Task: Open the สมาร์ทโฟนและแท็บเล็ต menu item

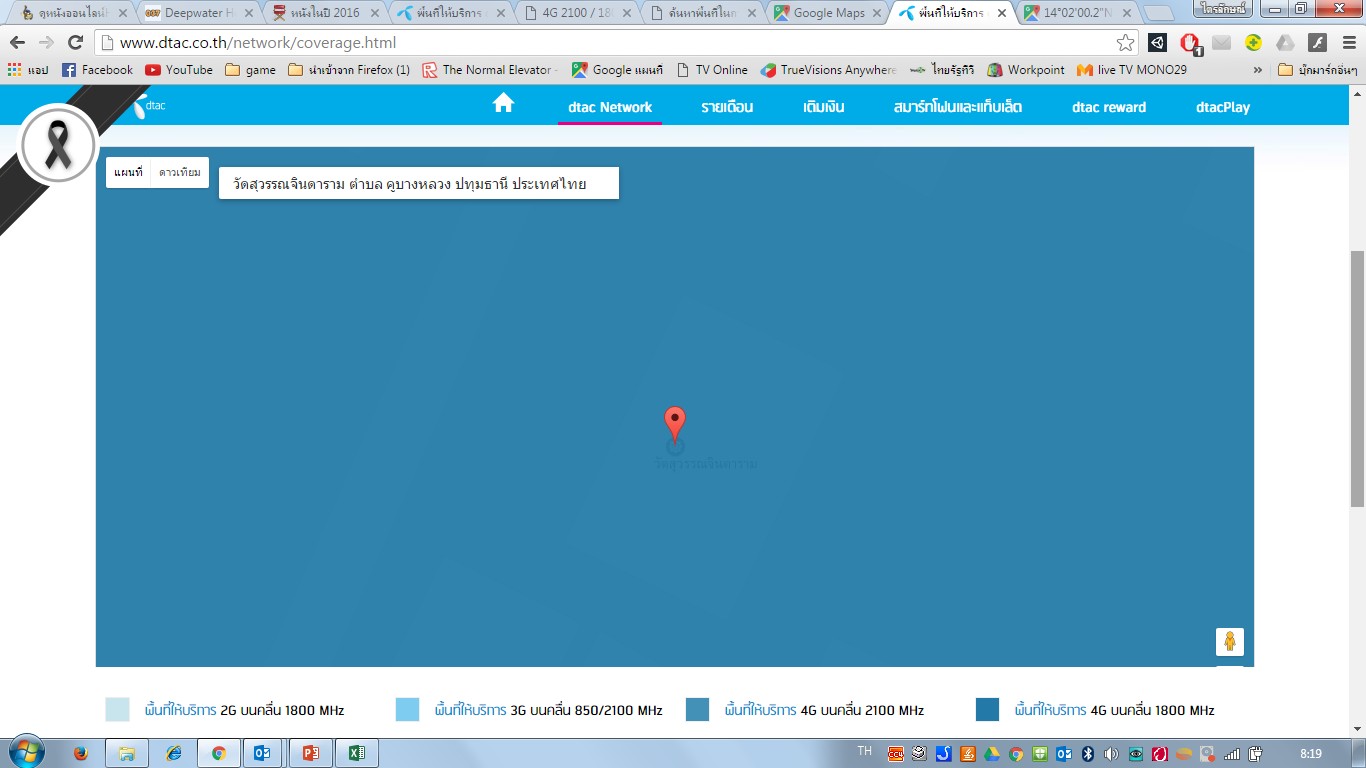Action: [958, 107]
